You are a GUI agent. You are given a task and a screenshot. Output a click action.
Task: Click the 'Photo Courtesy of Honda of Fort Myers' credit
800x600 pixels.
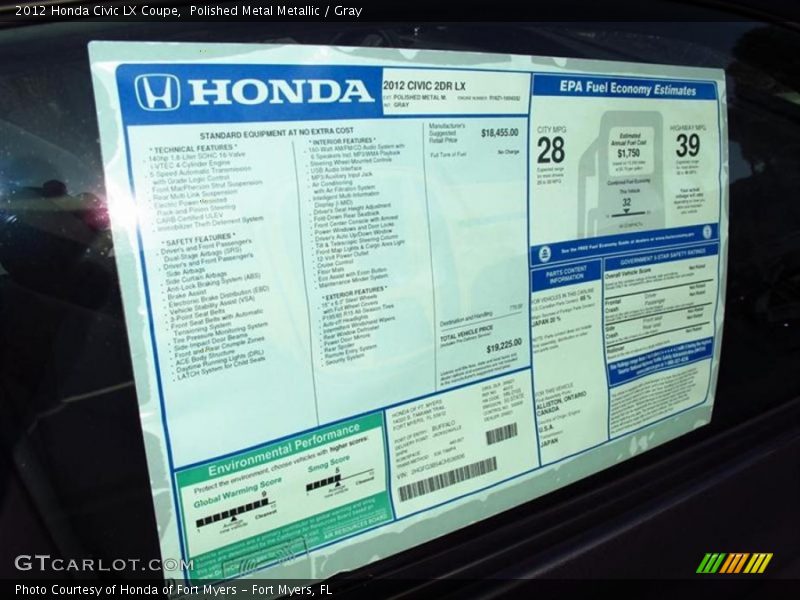126,590
